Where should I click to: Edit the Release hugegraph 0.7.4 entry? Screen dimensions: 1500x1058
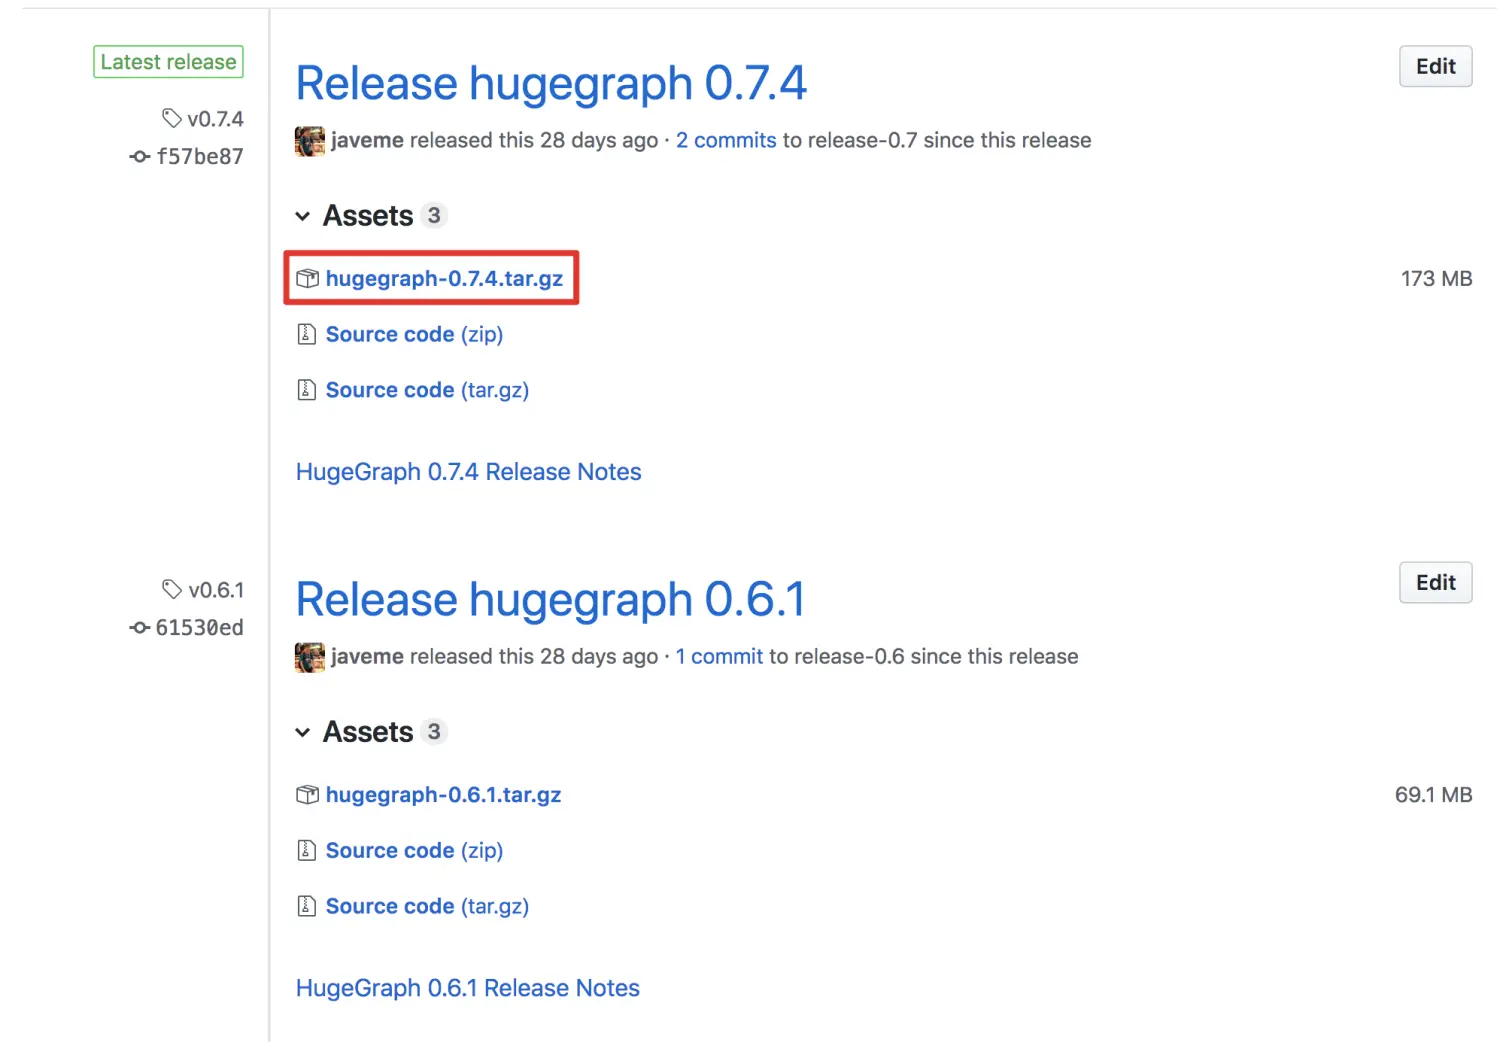(x=1435, y=66)
